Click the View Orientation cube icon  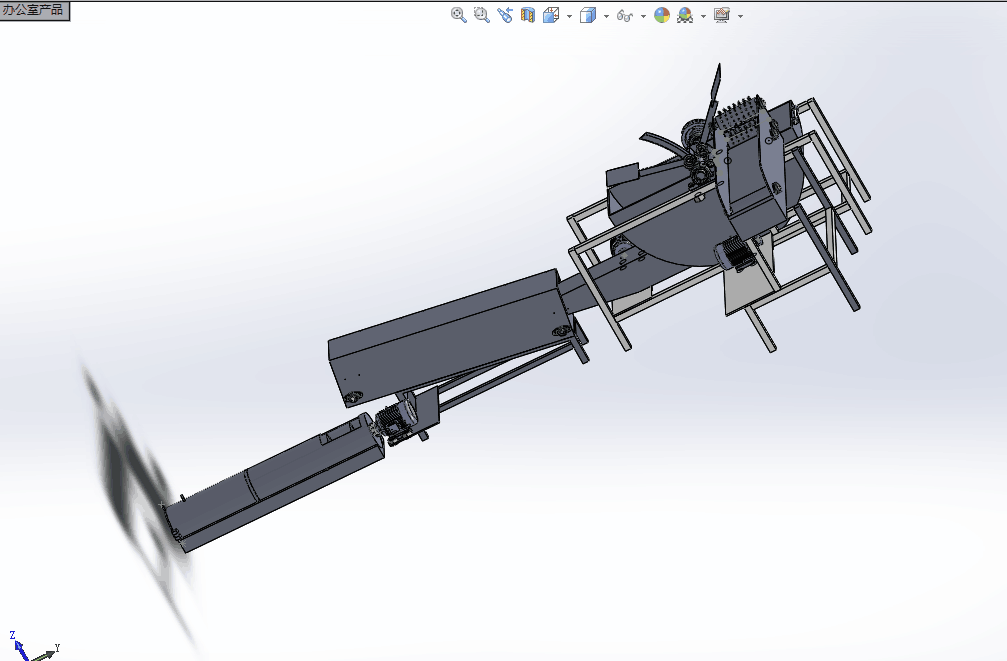551,15
